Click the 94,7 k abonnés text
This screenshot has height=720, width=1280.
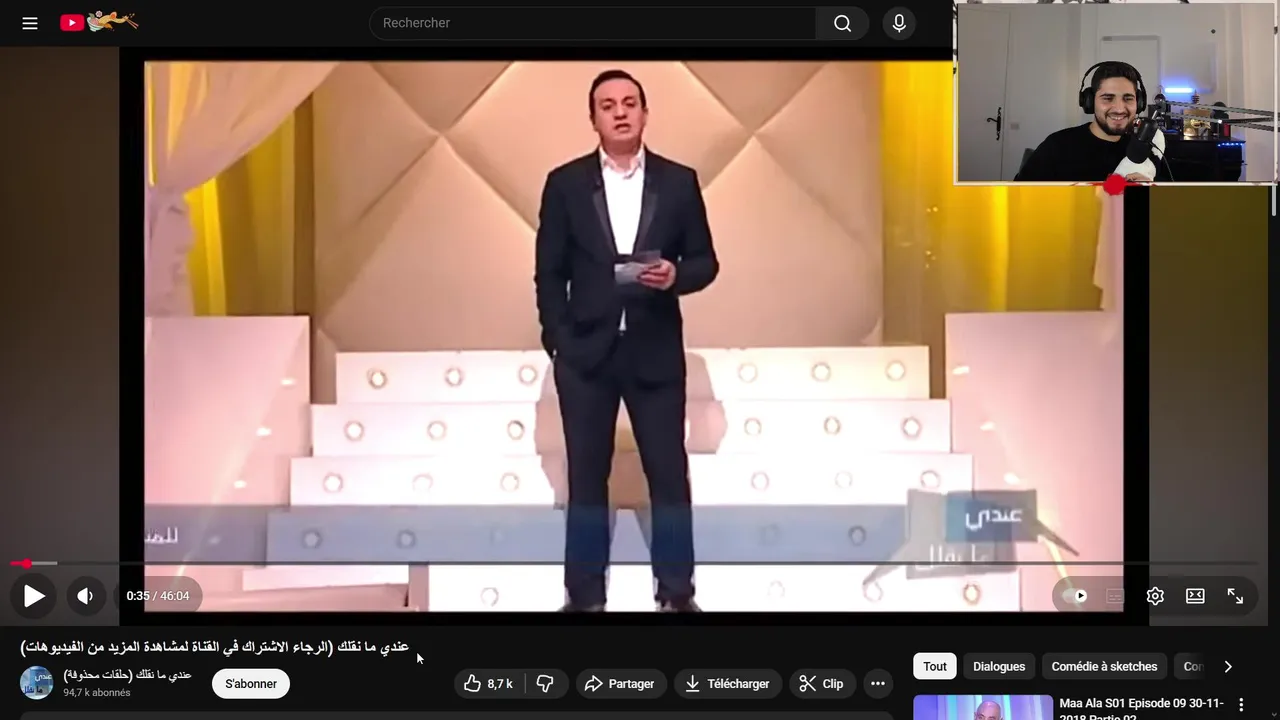[97, 692]
